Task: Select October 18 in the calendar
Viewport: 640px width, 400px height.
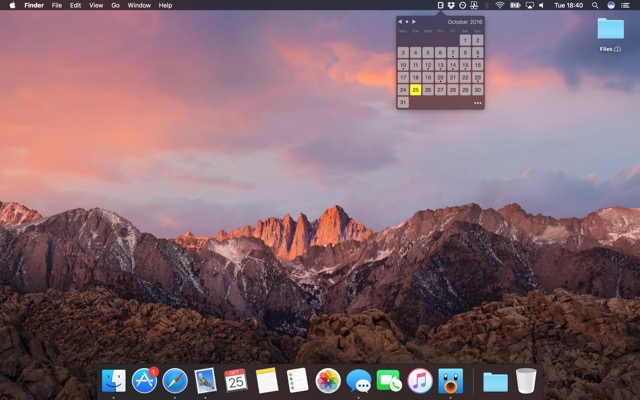Action: (x=416, y=78)
